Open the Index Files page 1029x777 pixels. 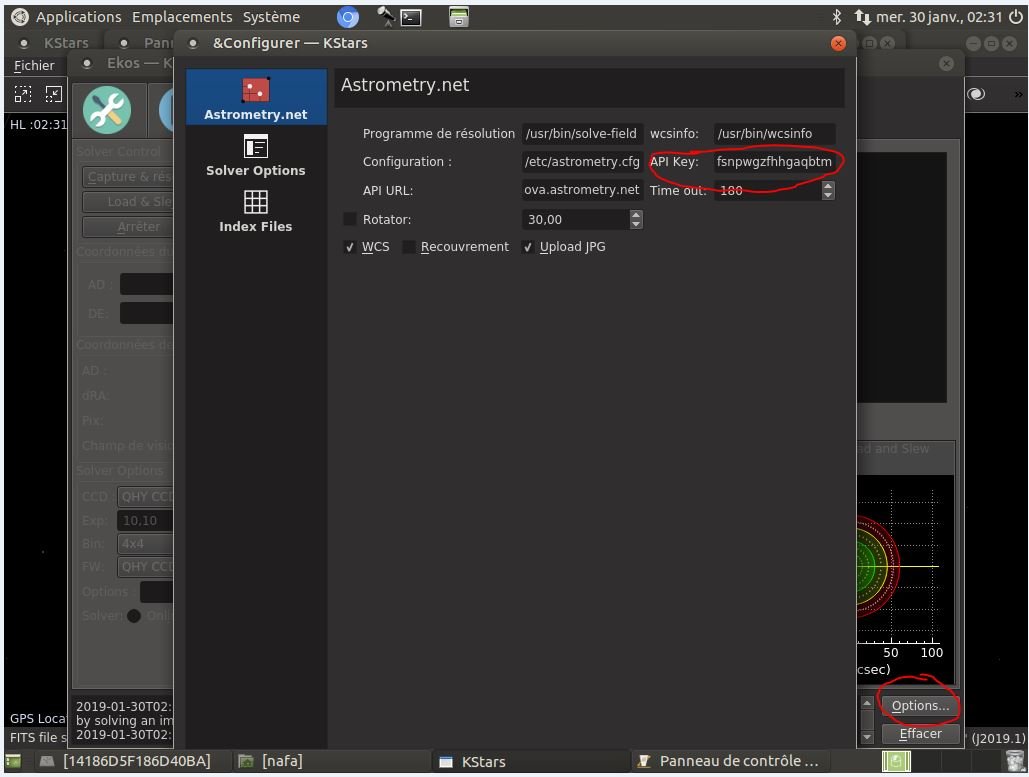(x=256, y=211)
